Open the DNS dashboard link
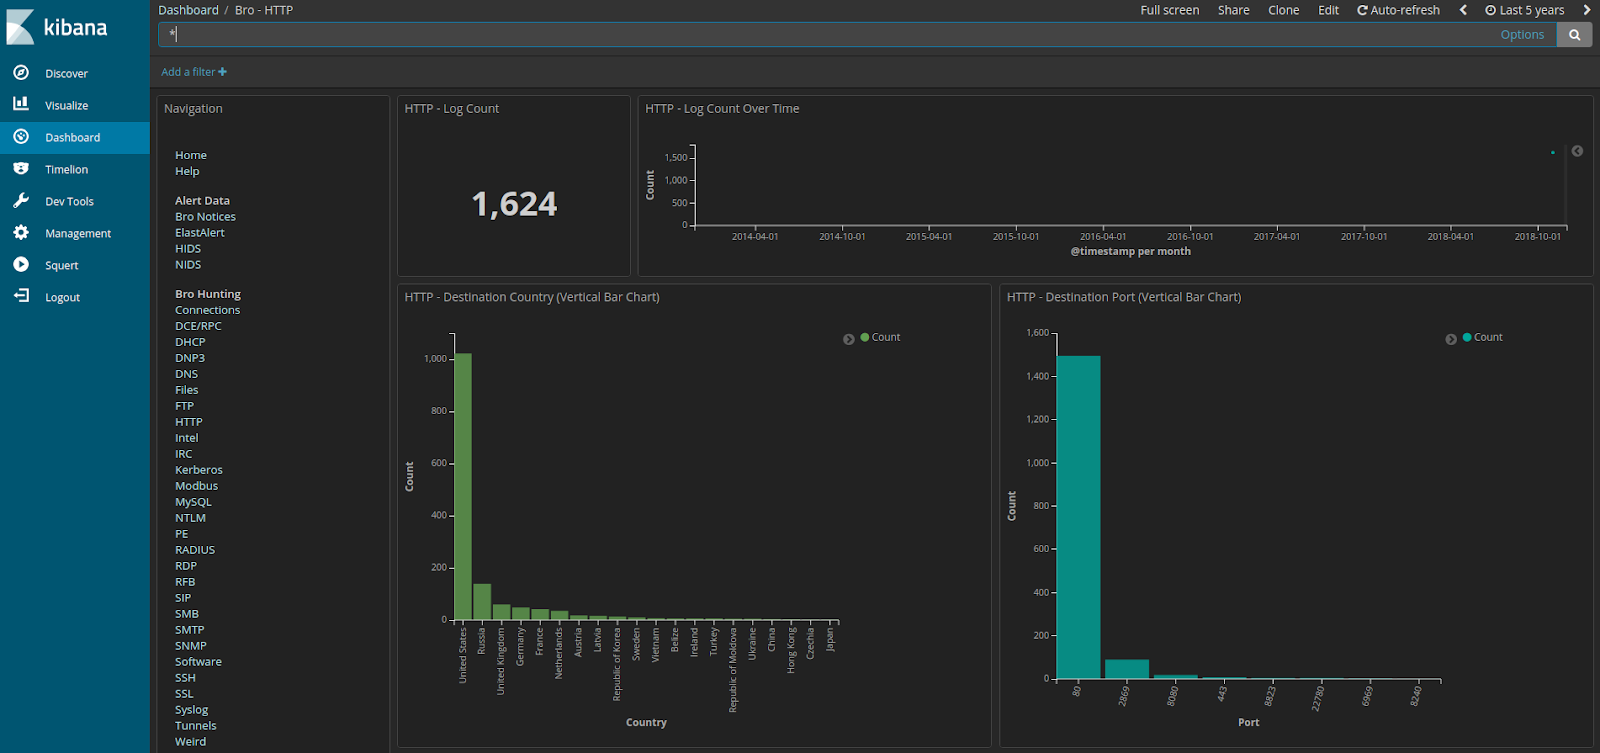Image resolution: width=1600 pixels, height=753 pixels. (x=186, y=374)
